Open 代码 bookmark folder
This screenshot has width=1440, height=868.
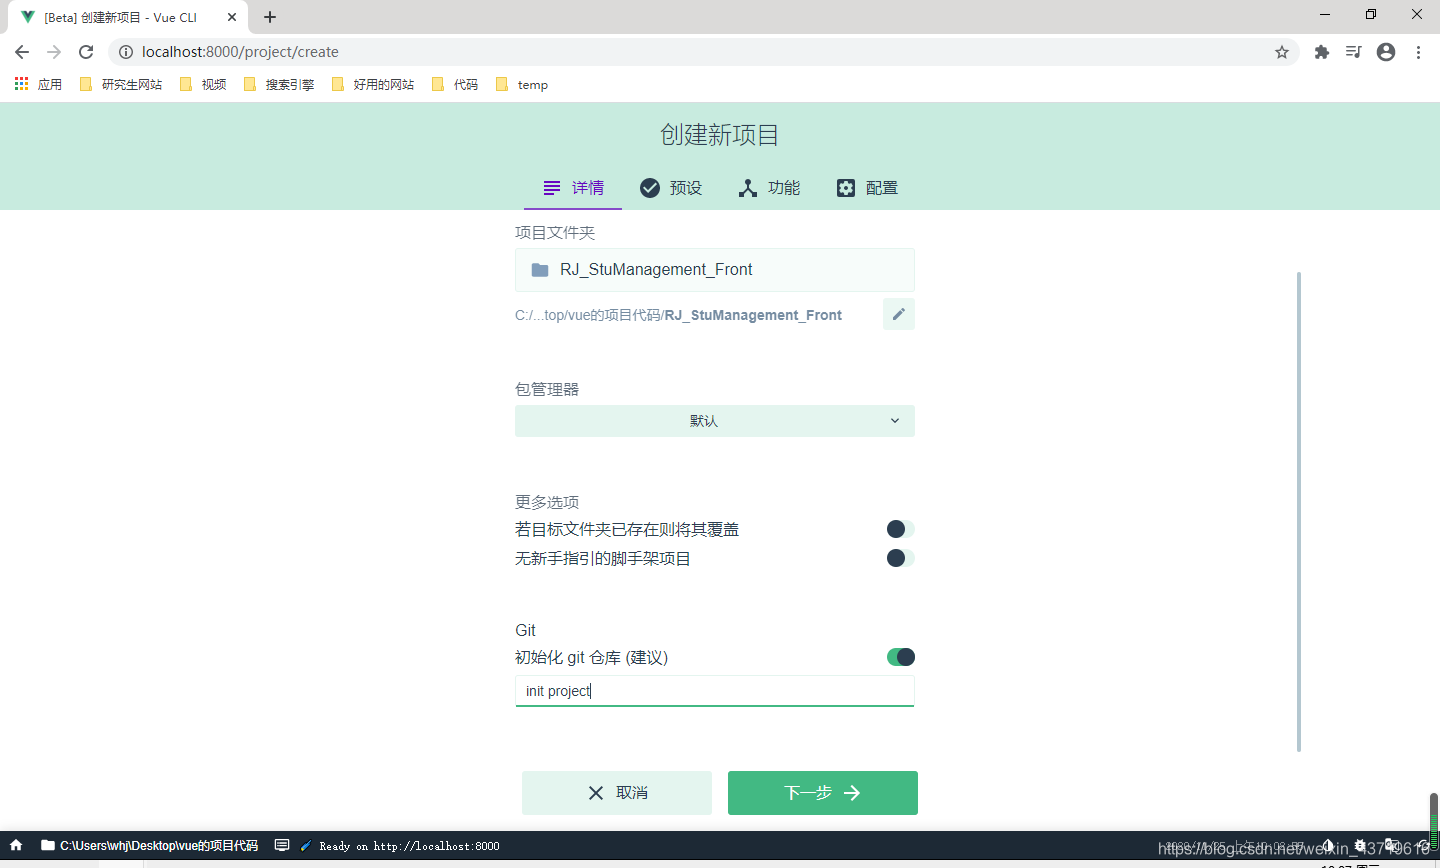(455, 85)
